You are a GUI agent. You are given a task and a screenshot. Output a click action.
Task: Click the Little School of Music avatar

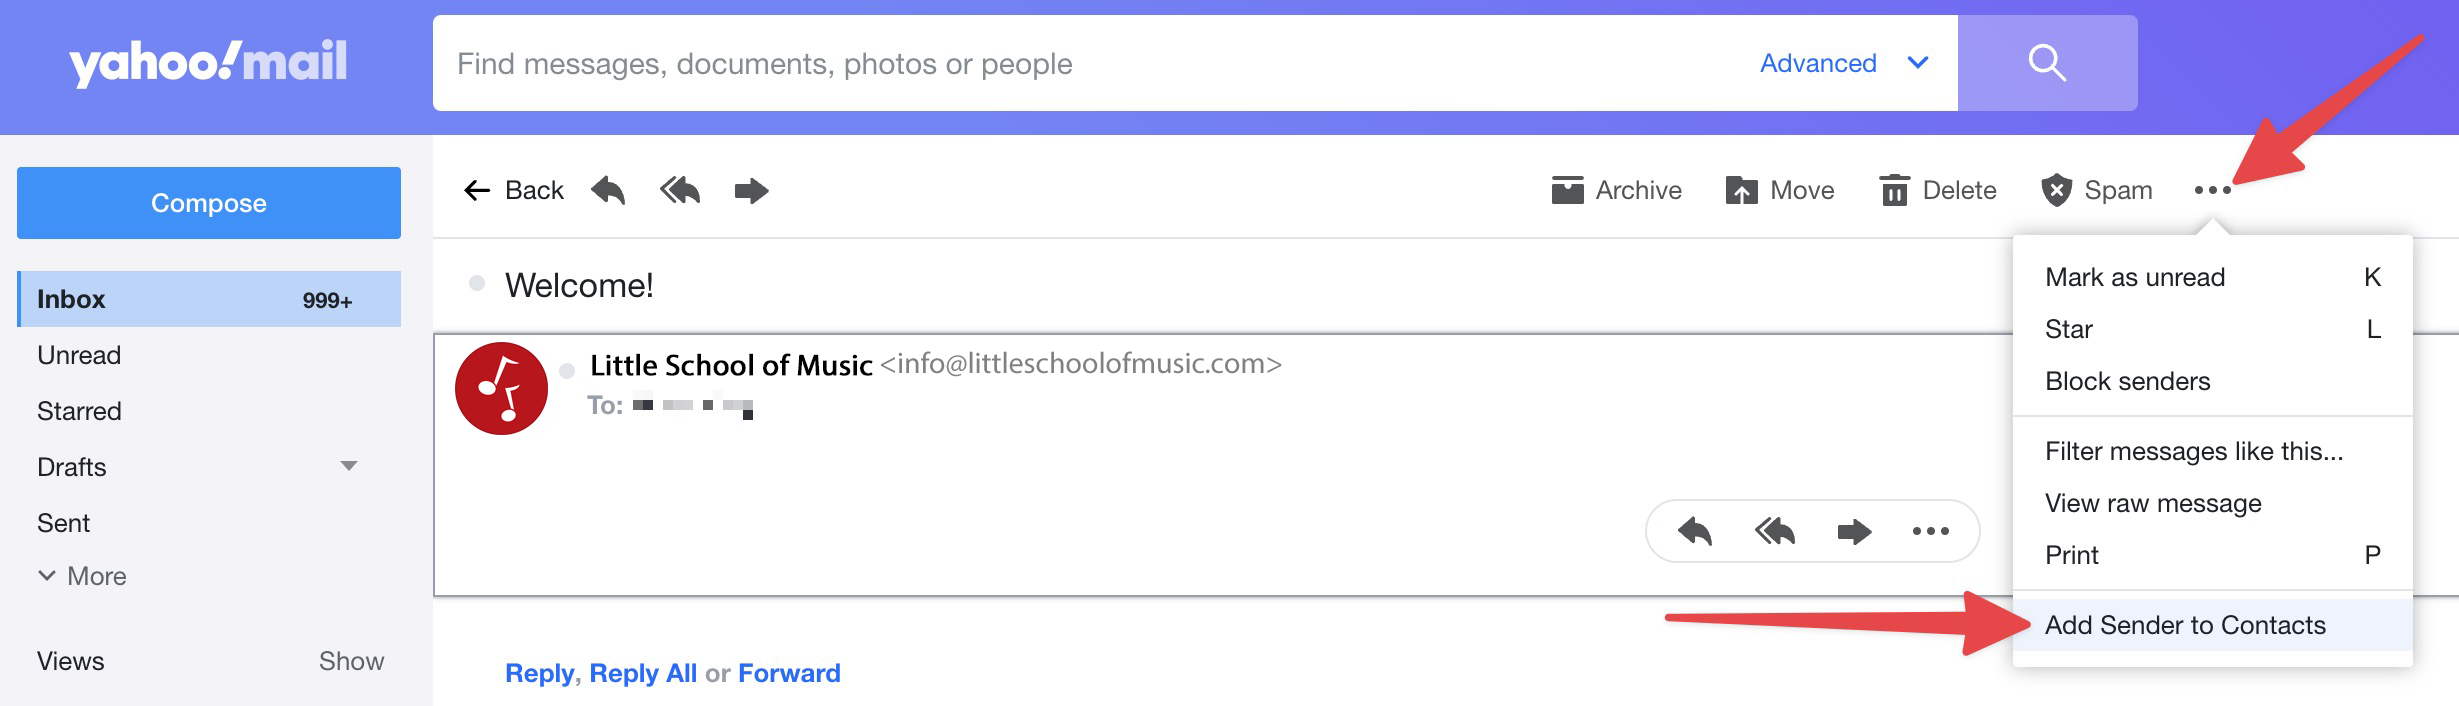tap(501, 388)
